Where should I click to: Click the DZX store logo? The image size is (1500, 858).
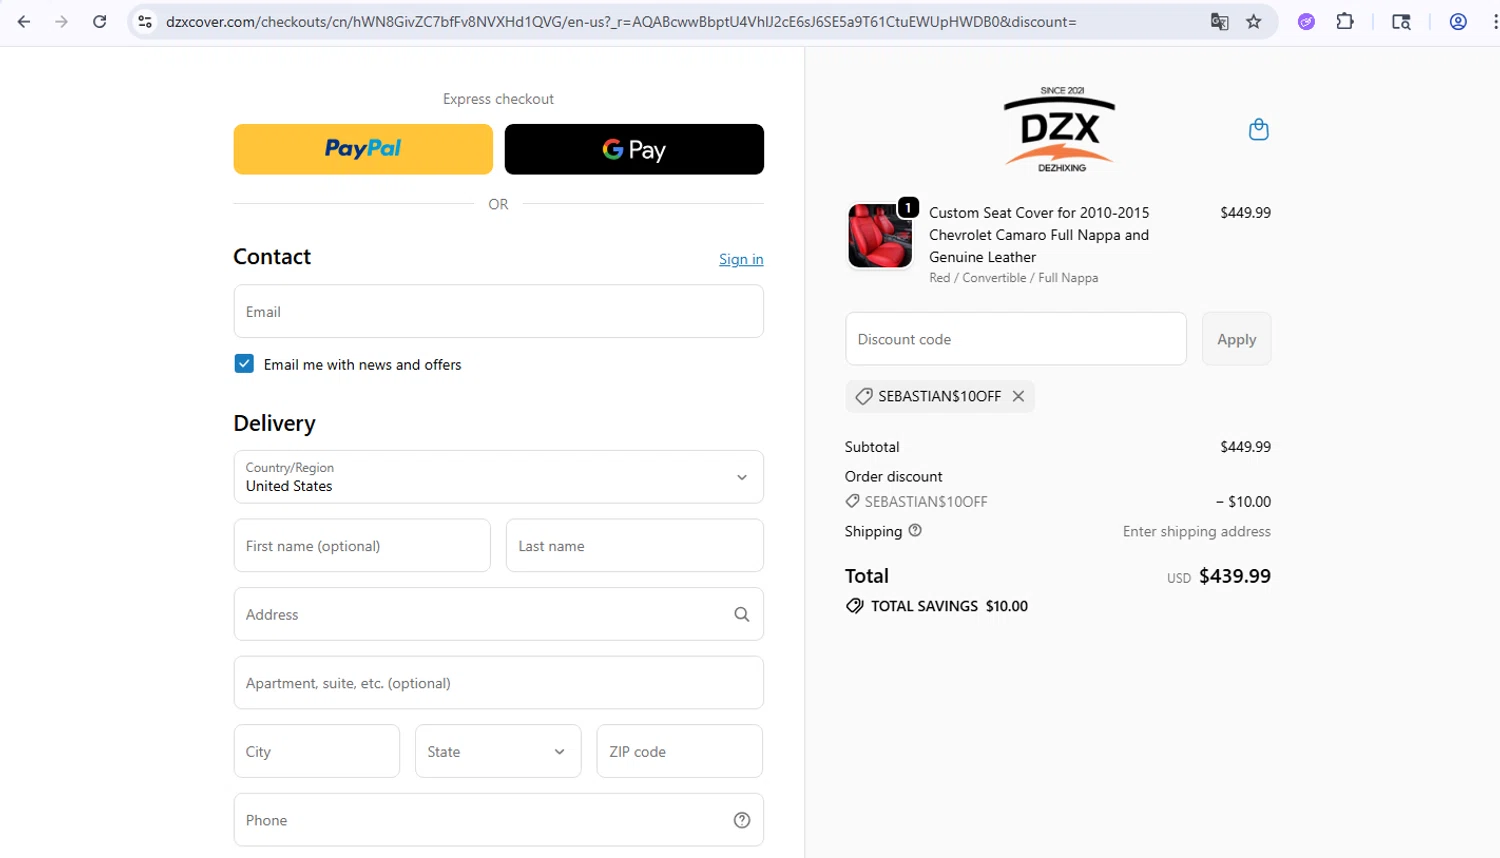pos(1060,130)
